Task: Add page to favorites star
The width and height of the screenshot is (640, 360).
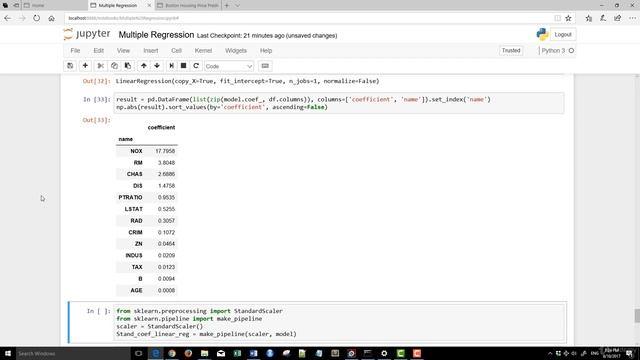Action: [568, 18]
